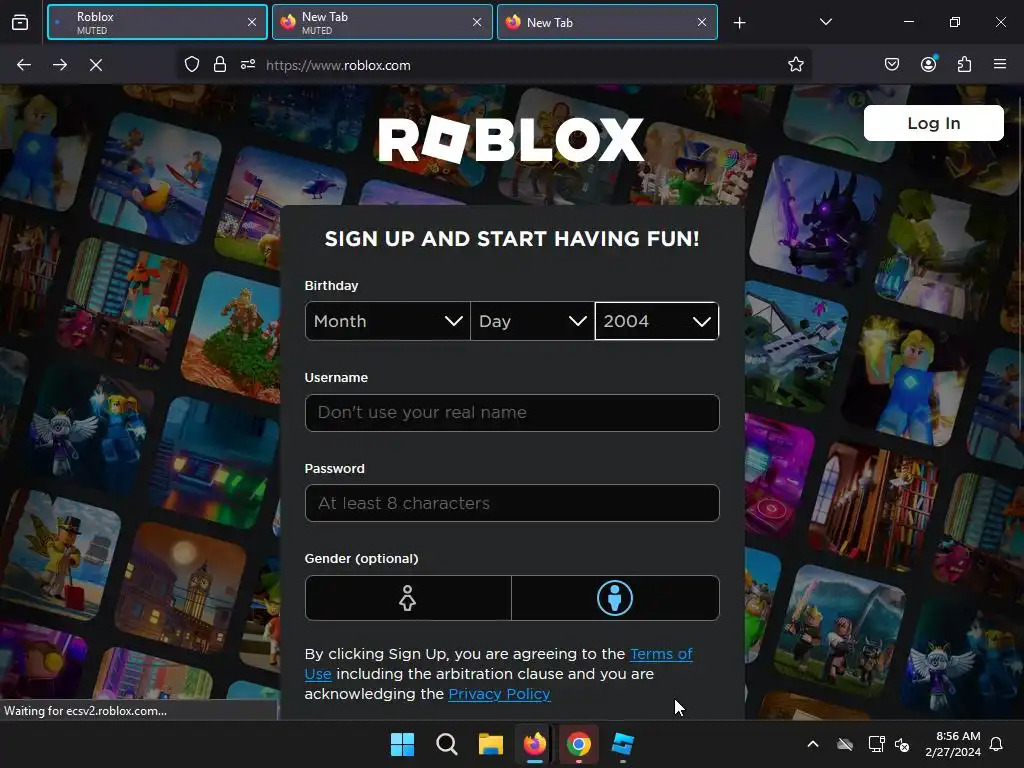Click the site security padlock icon
This screenshot has height=768, width=1024.
point(220,65)
